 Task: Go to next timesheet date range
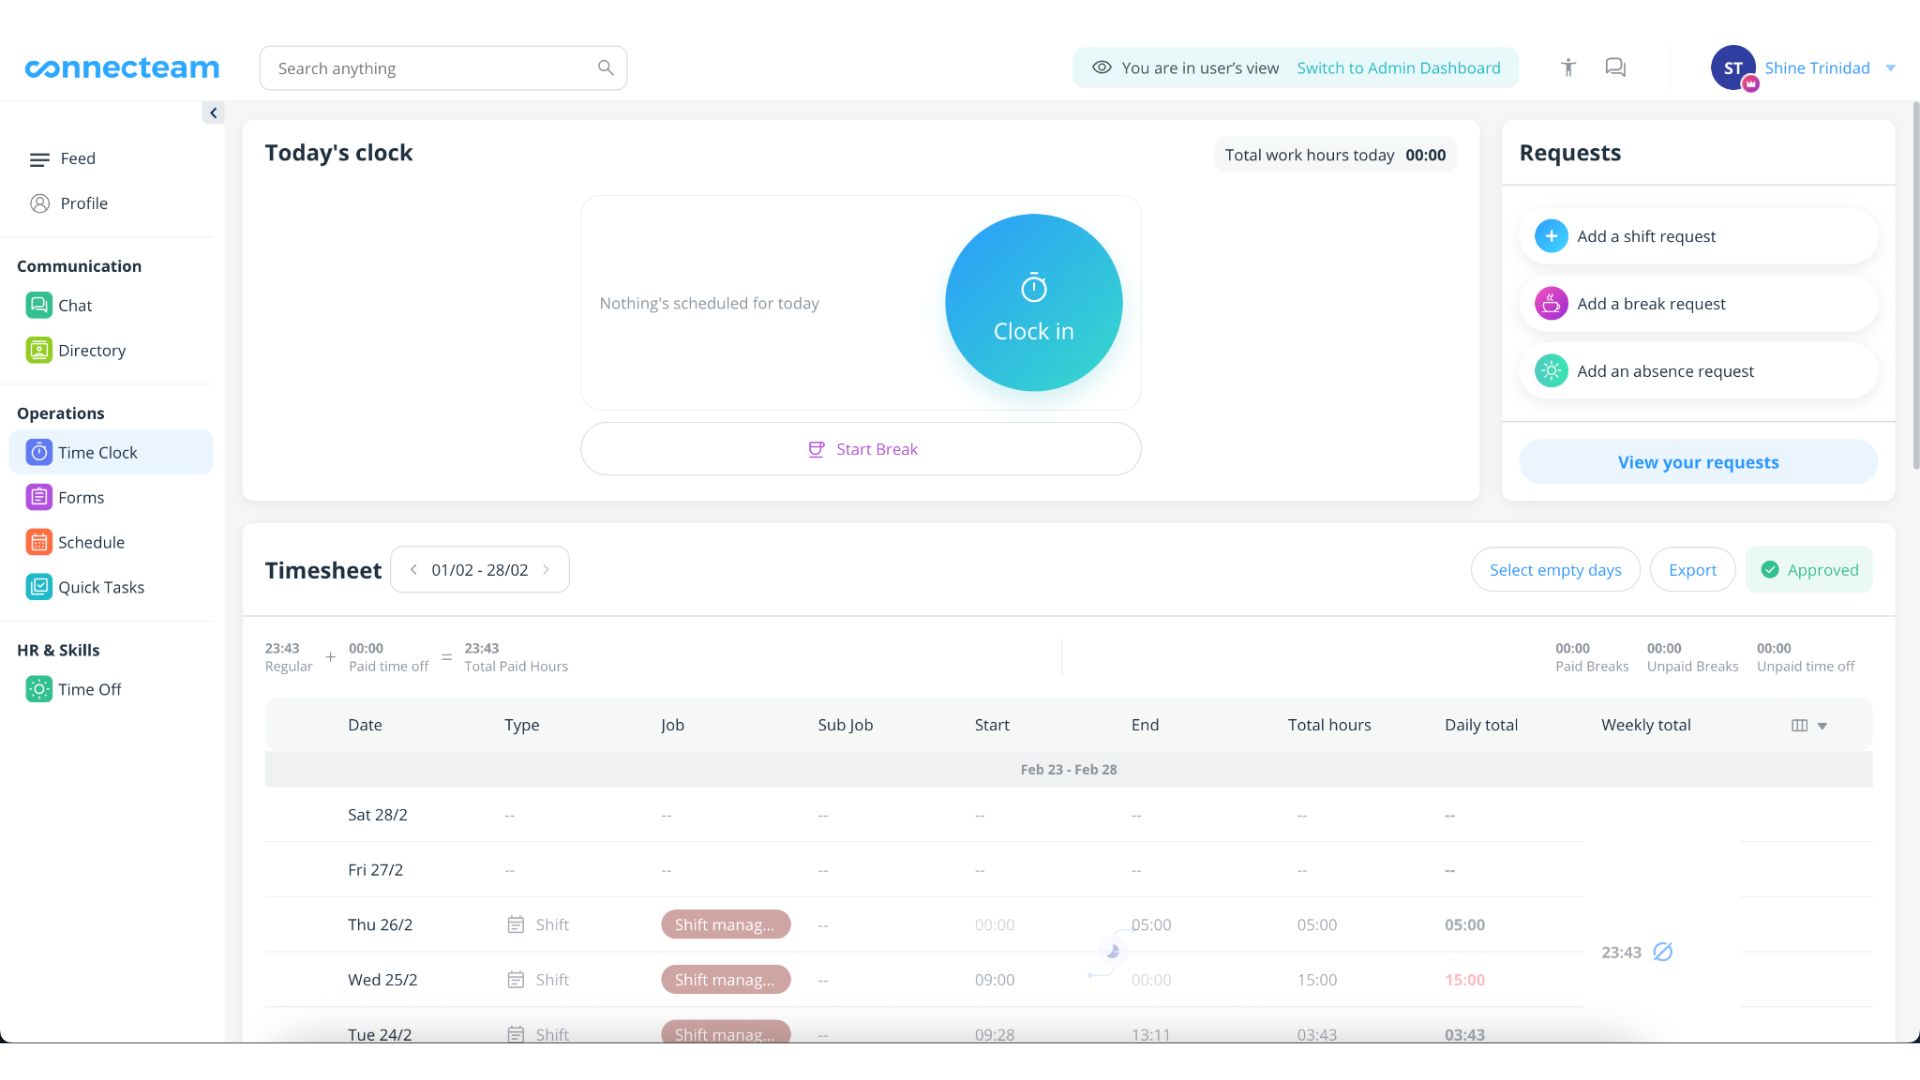click(546, 570)
